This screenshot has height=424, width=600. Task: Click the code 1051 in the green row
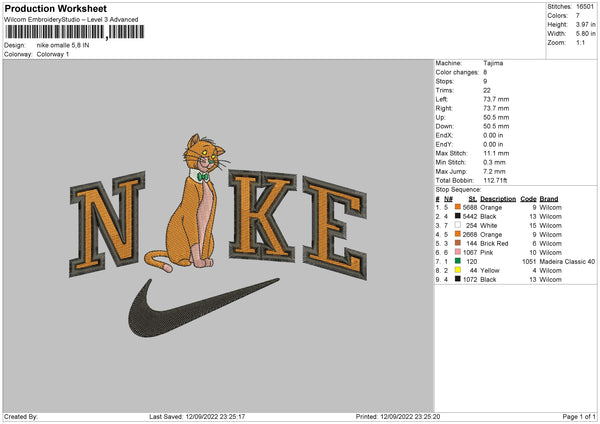[x=529, y=261]
